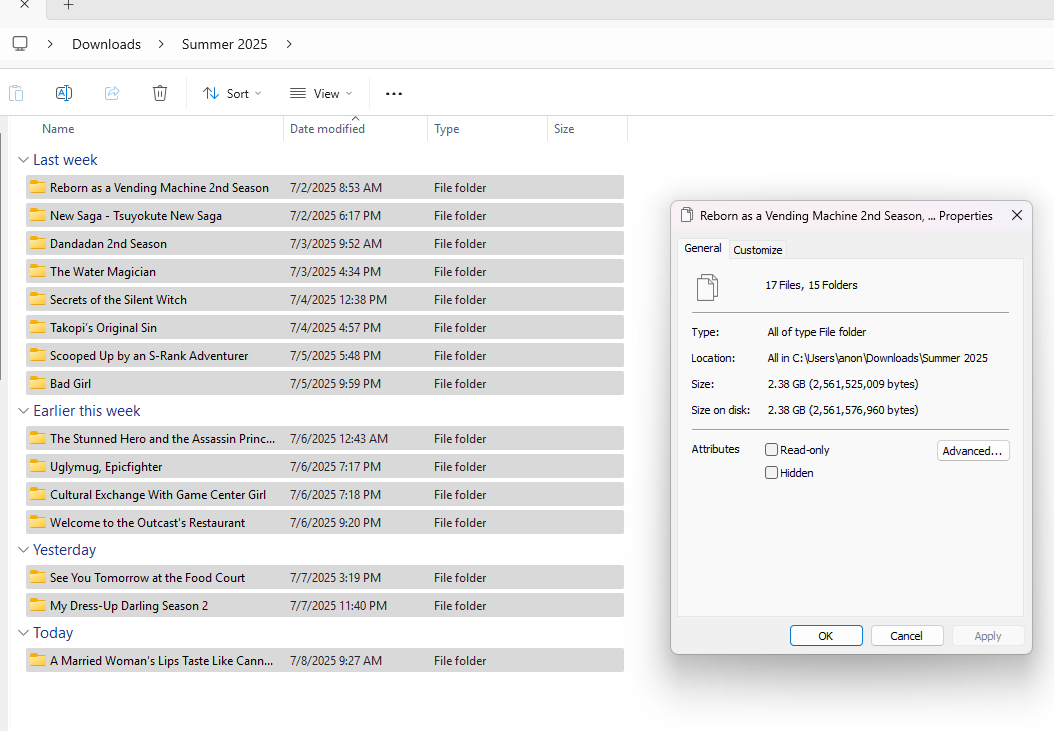Image resolution: width=1054 pixels, height=731 pixels.
Task: Click the folder icon for Uglymug, Epicfighter
Action: click(x=38, y=467)
